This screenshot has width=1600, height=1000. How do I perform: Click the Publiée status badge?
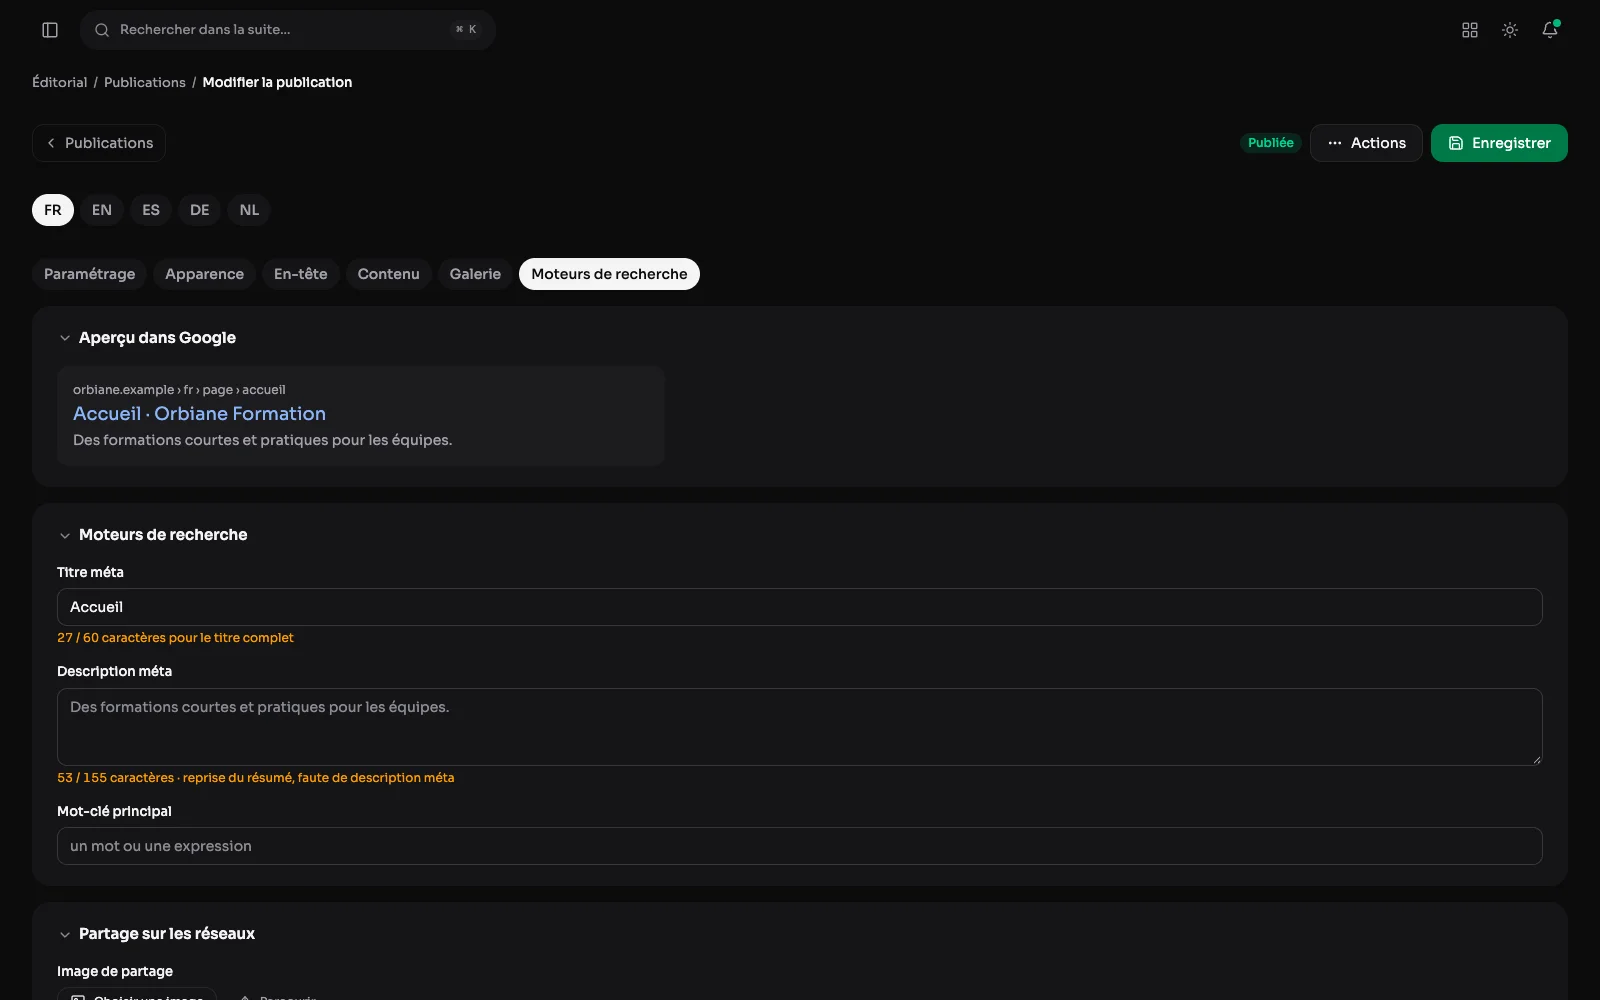[1271, 143]
